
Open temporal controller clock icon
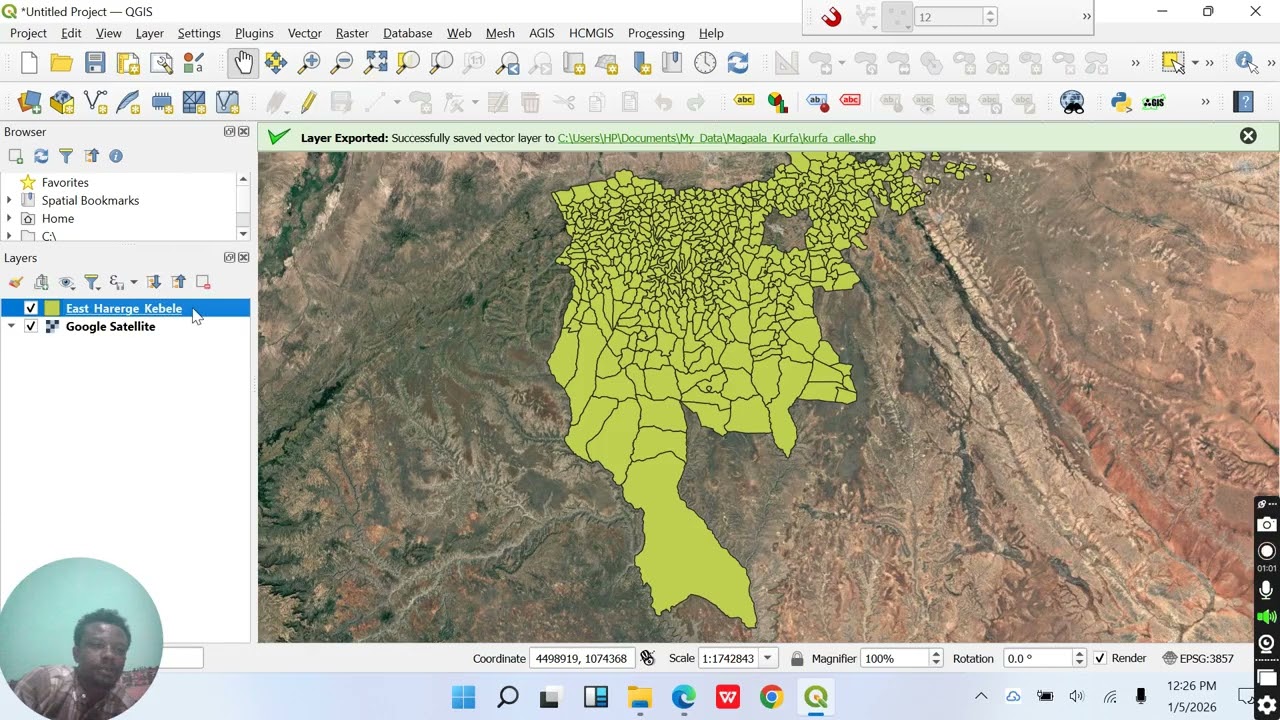[x=705, y=63]
